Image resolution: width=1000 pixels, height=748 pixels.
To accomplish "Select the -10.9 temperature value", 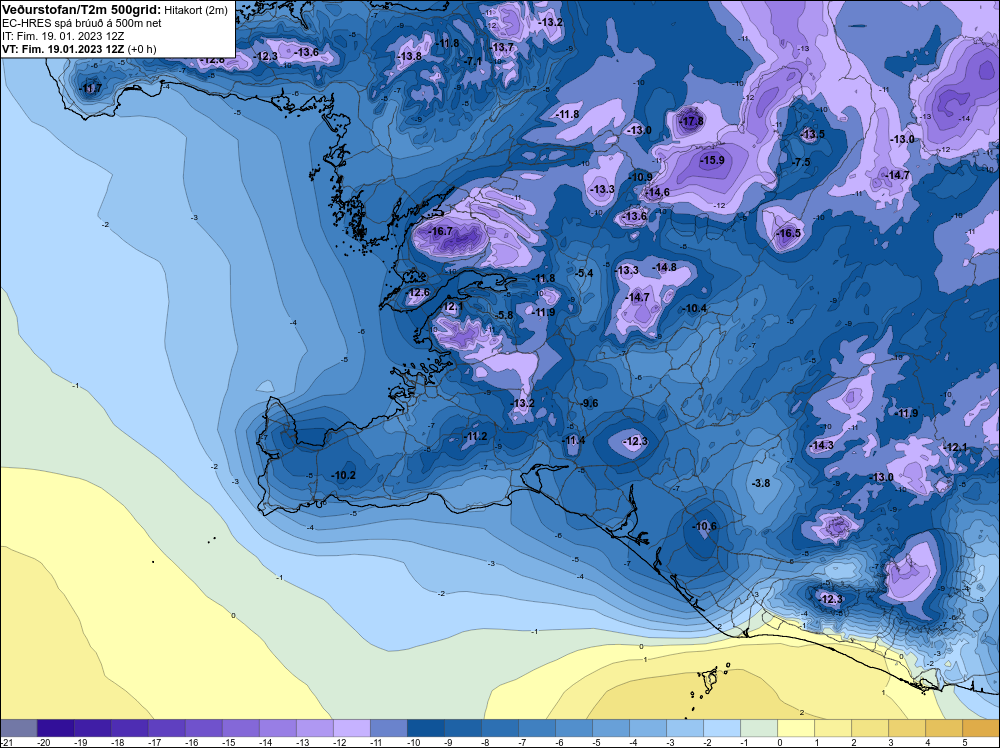I will (x=640, y=177).
